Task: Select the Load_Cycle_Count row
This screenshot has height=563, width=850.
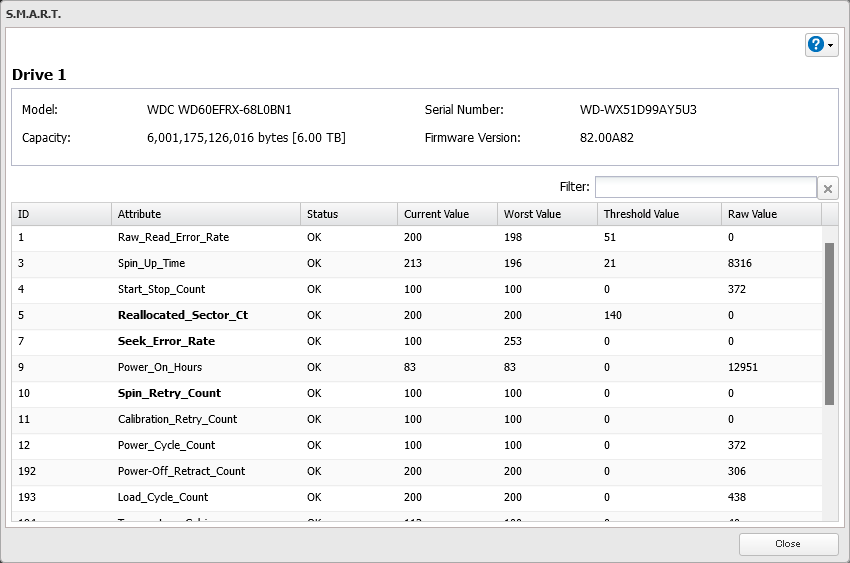Action: (163, 497)
